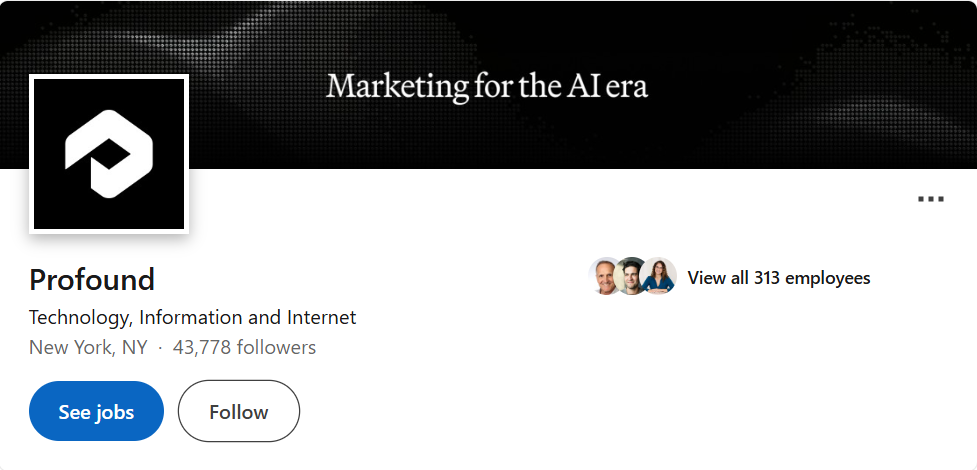Viewport: 977px width, 470px height.
Task: Click the stacked employee avatars group
Action: pyautogui.click(x=632, y=276)
